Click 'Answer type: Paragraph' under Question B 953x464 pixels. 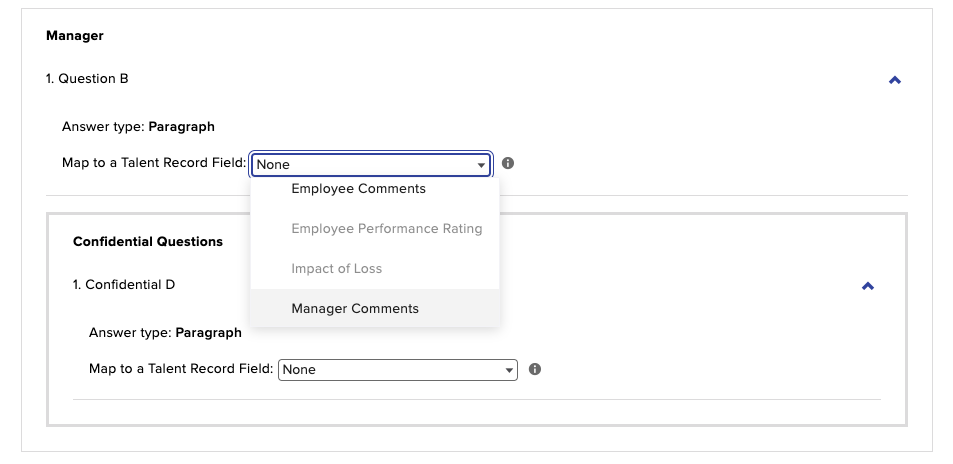(138, 127)
